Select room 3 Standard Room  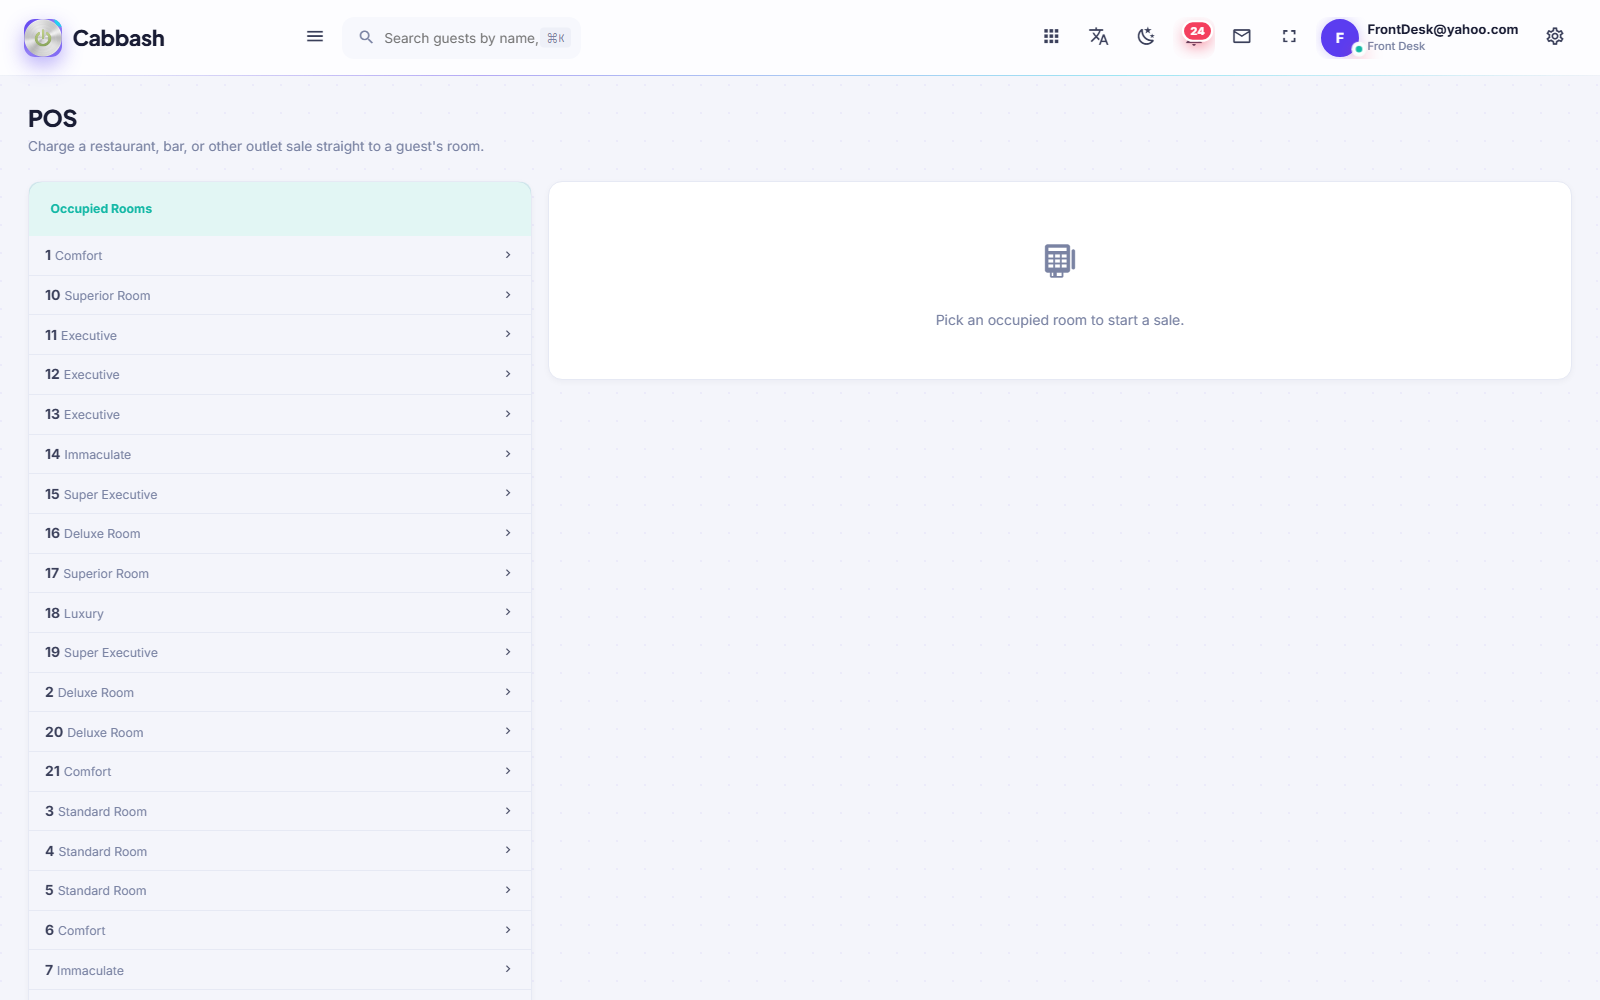tap(280, 811)
